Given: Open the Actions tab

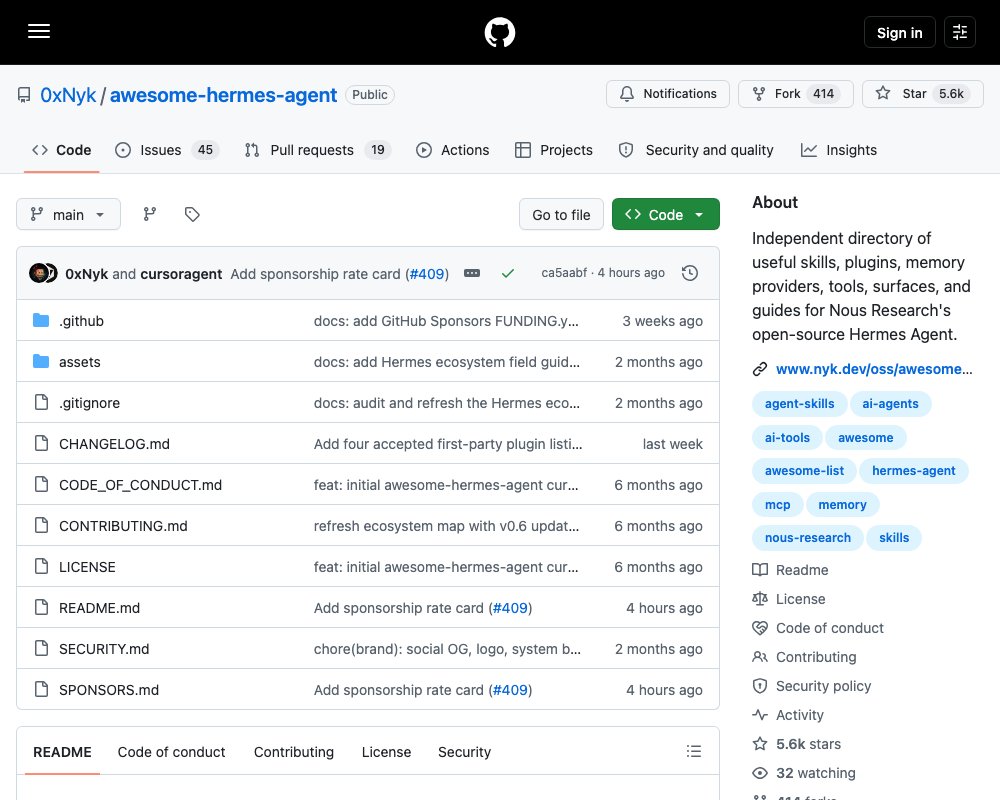Looking at the screenshot, I should click(453, 150).
